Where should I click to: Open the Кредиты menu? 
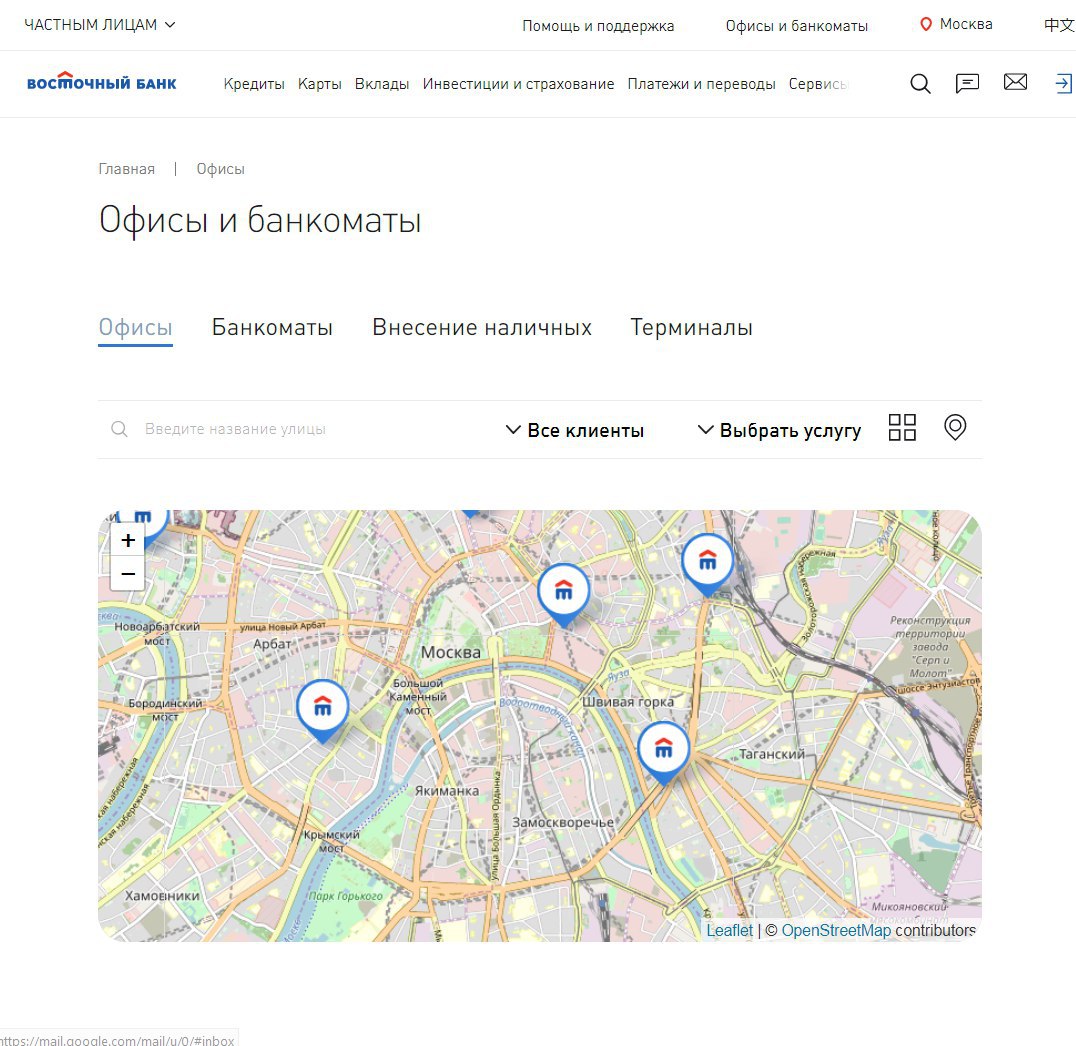(x=254, y=84)
